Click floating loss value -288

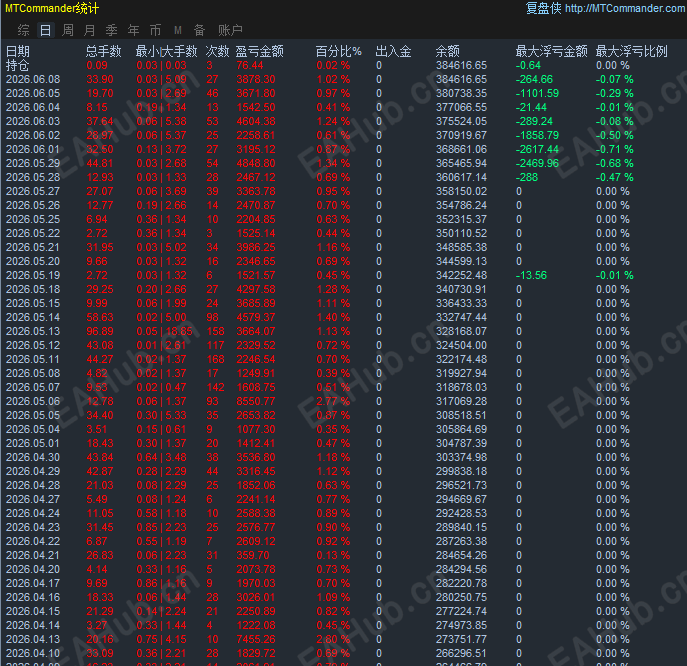[x=527, y=177]
